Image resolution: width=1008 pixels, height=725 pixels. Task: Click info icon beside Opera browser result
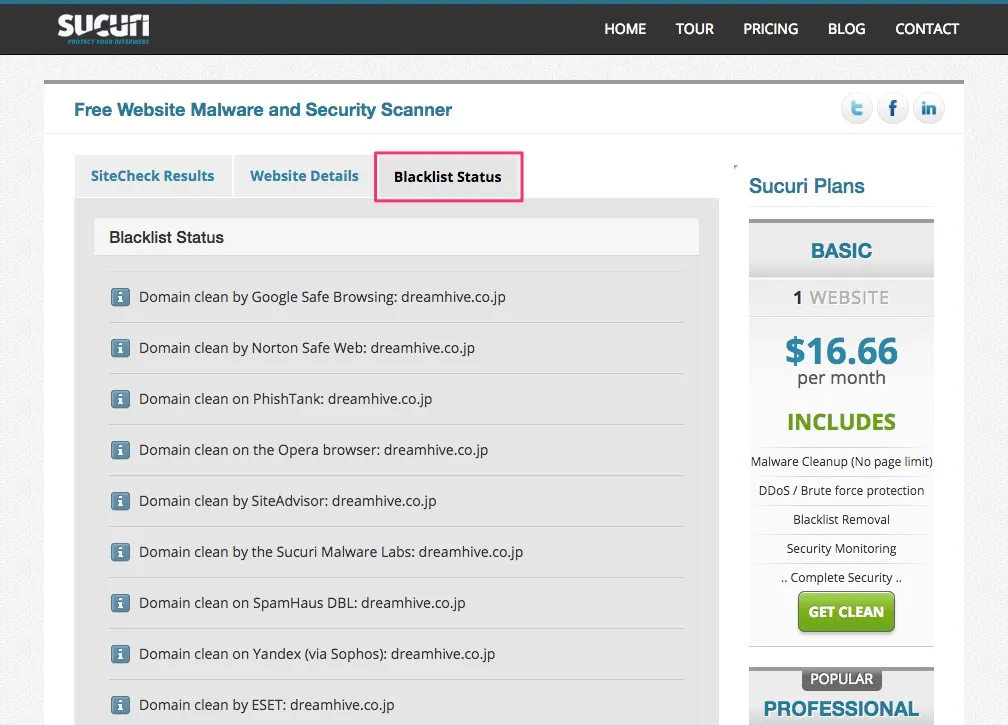(120, 450)
